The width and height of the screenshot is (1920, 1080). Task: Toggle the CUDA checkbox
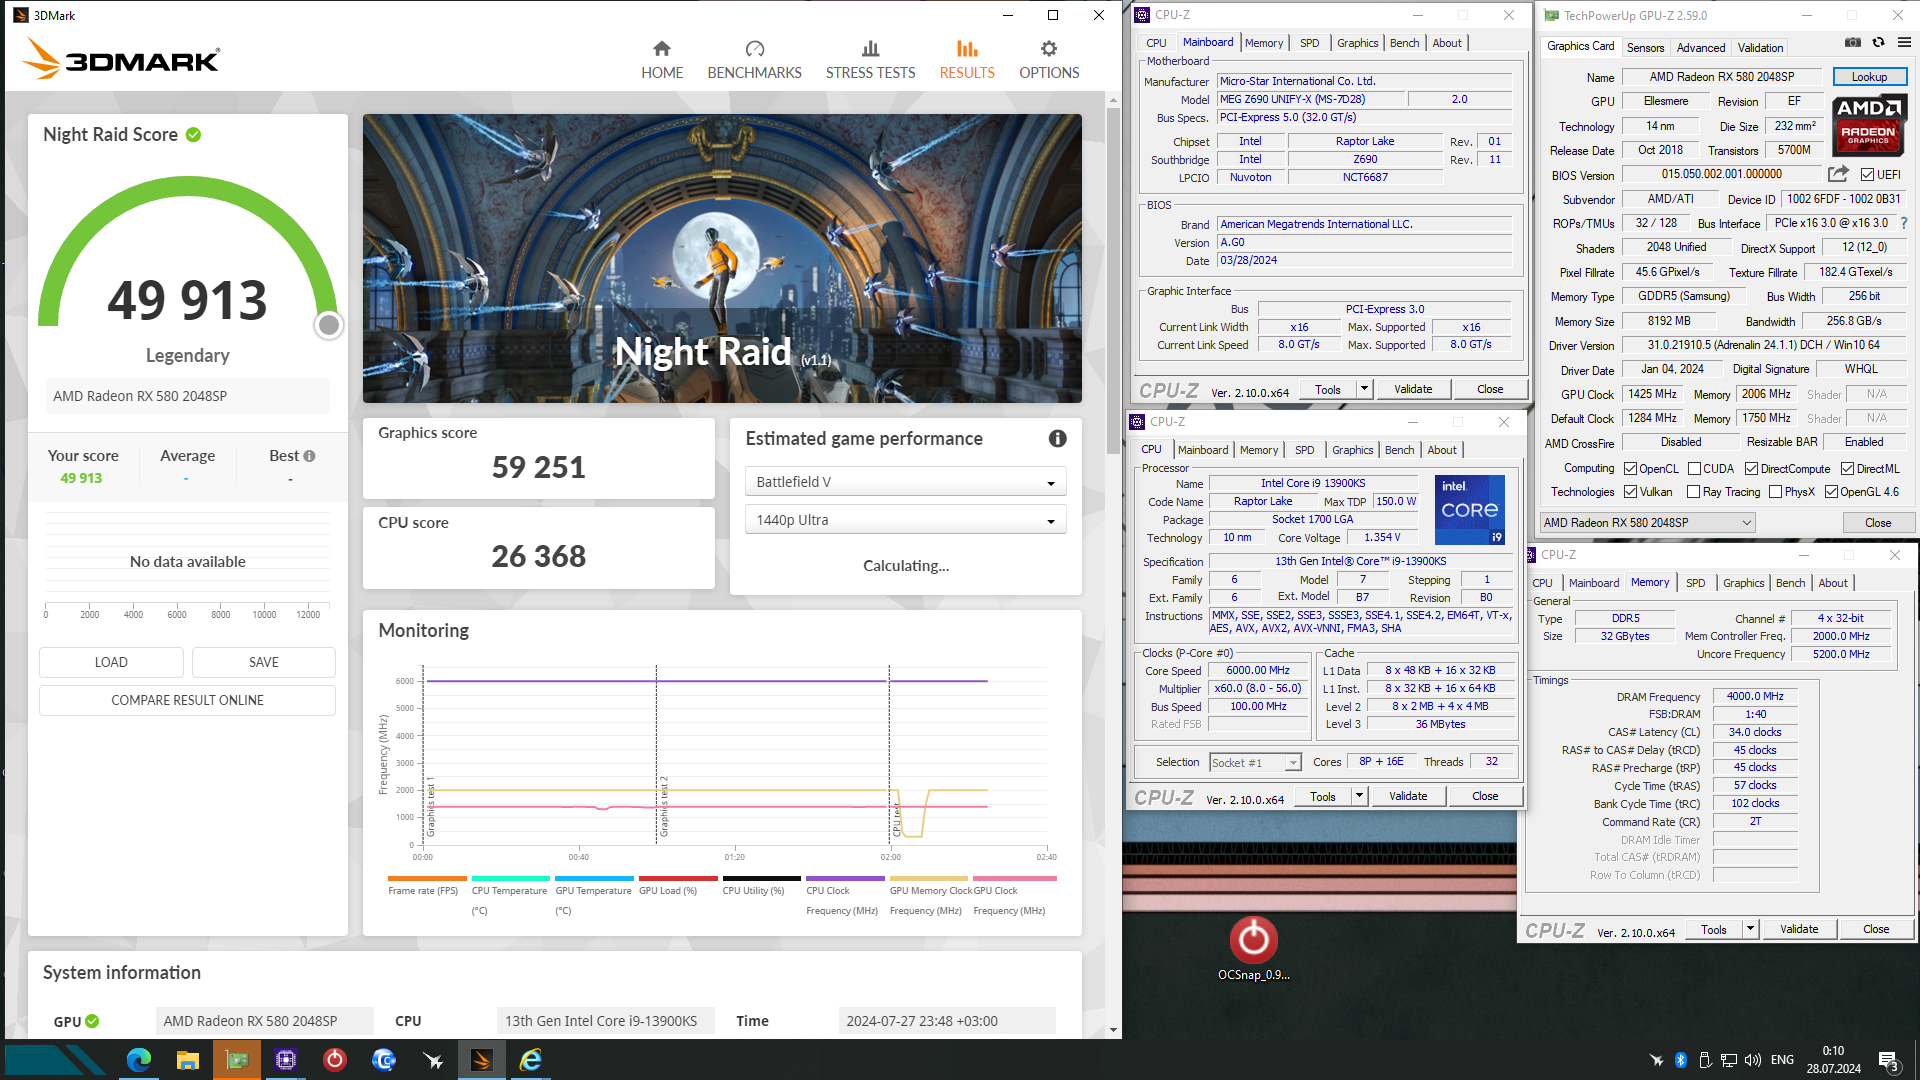(x=1695, y=469)
